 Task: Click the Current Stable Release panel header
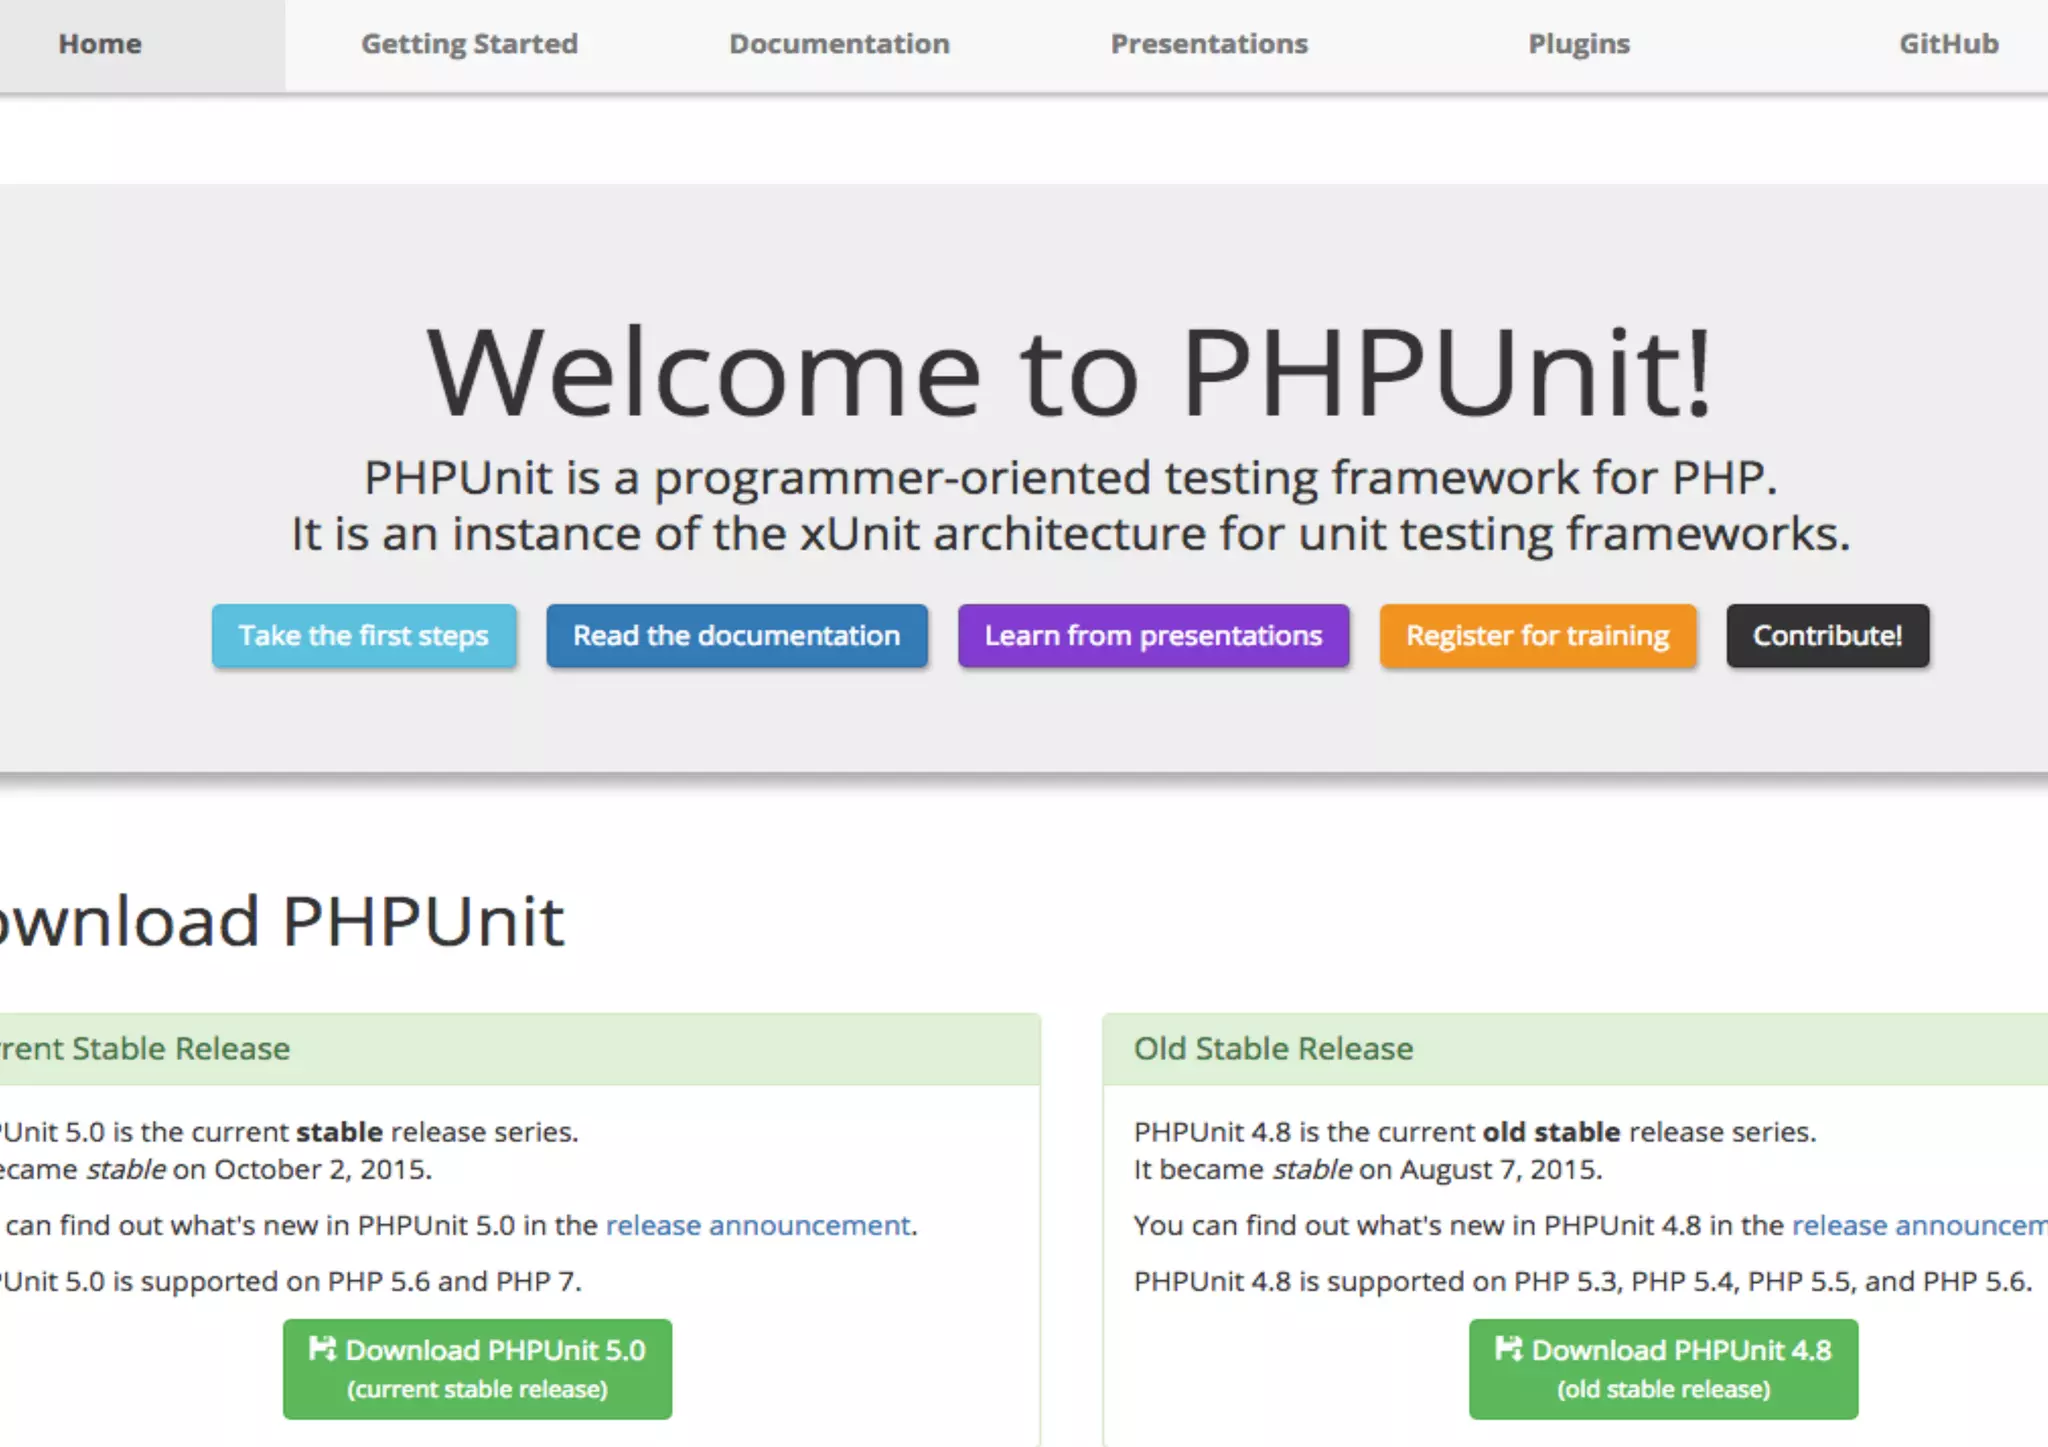pyautogui.click(x=145, y=1048)
